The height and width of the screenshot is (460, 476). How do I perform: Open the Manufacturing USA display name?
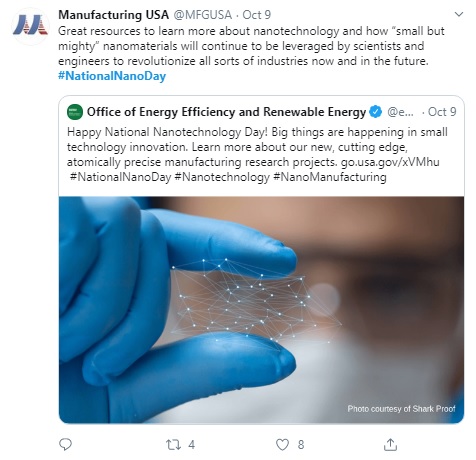(114, 15)
